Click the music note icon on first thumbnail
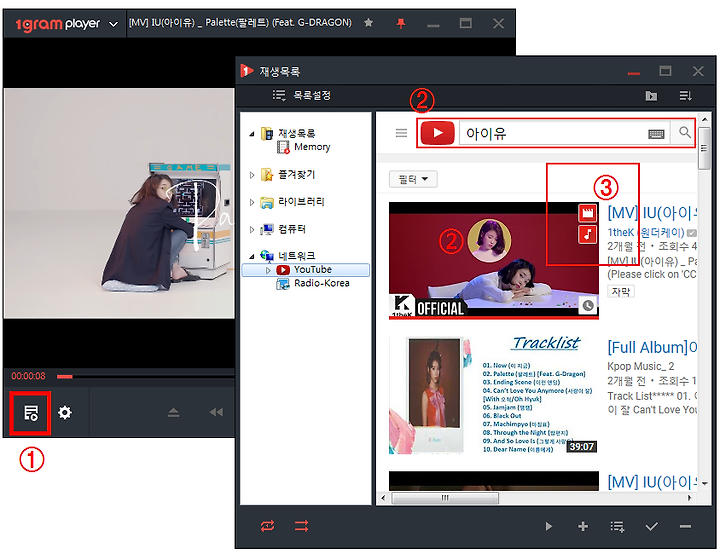The height and width of the screenshot is (554, 720). [587, 234]
